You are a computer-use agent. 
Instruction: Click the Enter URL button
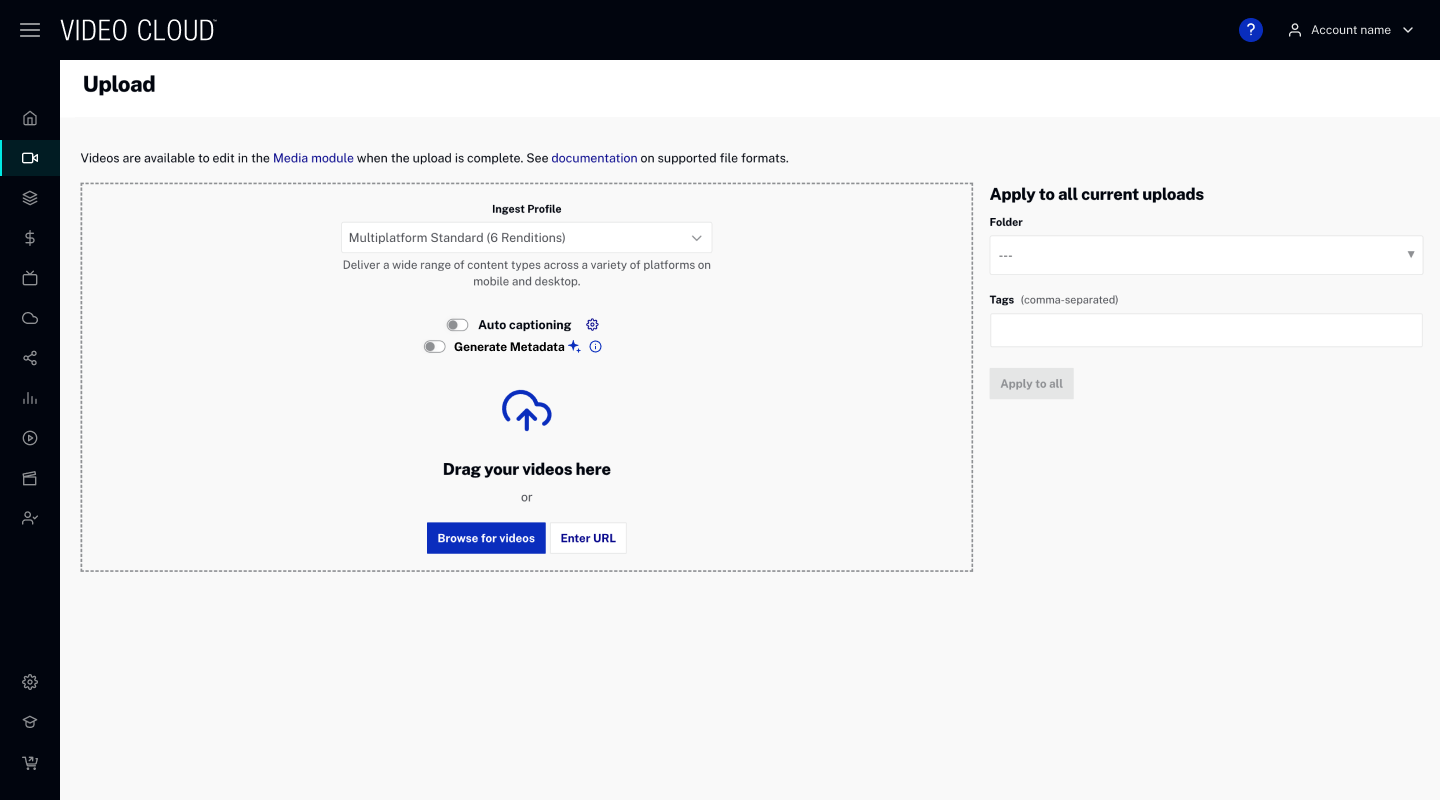[588, 538]
